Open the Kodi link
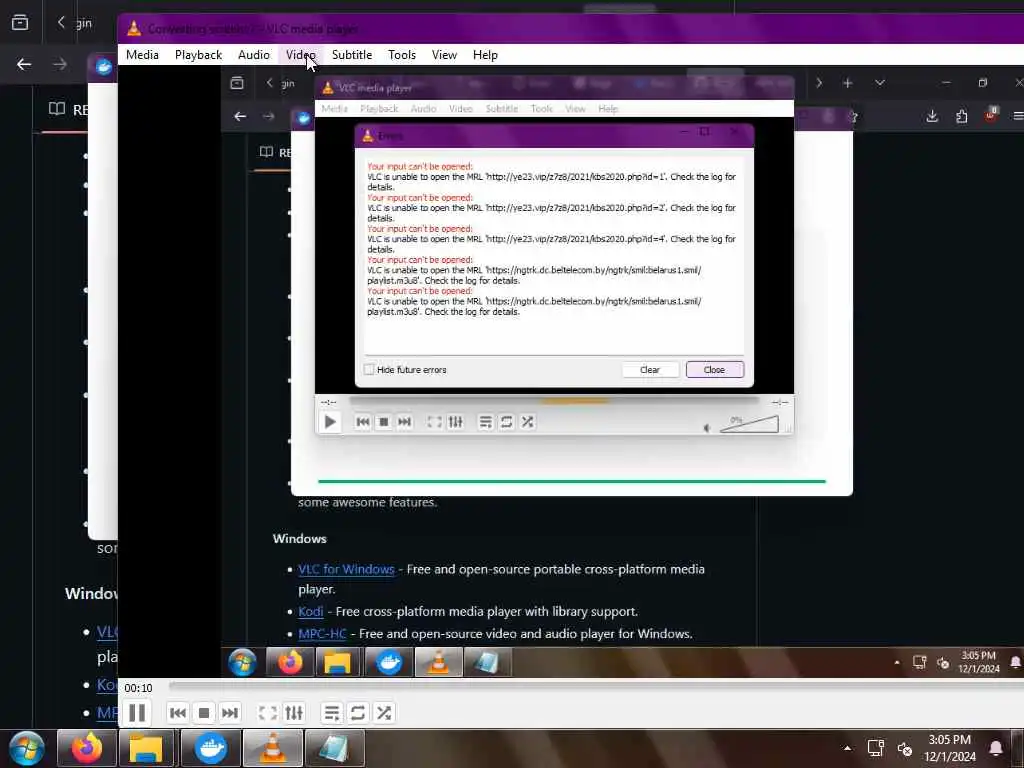 point(311,611)
